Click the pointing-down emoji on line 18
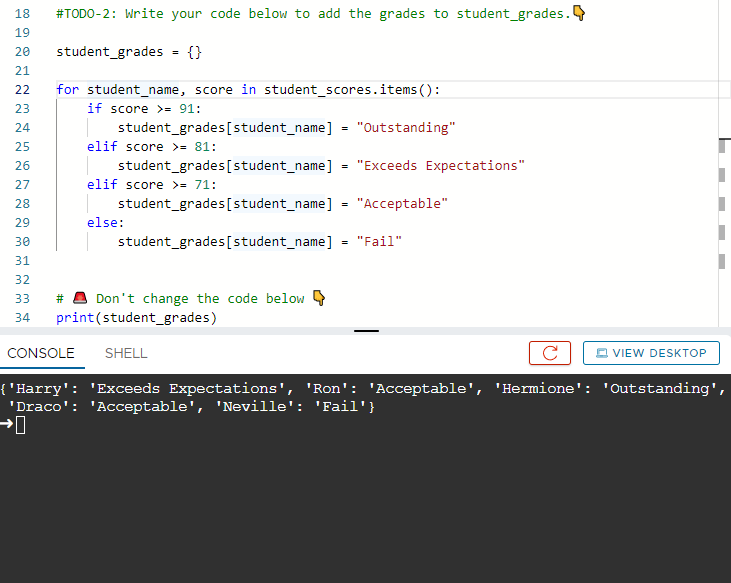The image size is (731, 583). click(x=579, y=13)
